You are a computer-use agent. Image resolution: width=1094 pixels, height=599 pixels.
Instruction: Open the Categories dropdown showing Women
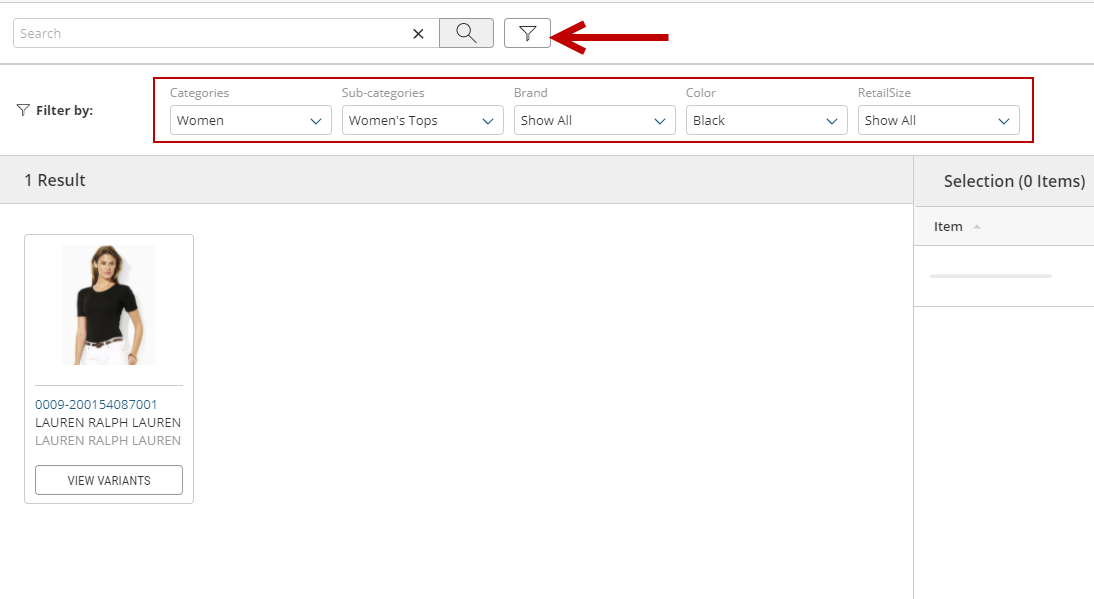[250, 120]
